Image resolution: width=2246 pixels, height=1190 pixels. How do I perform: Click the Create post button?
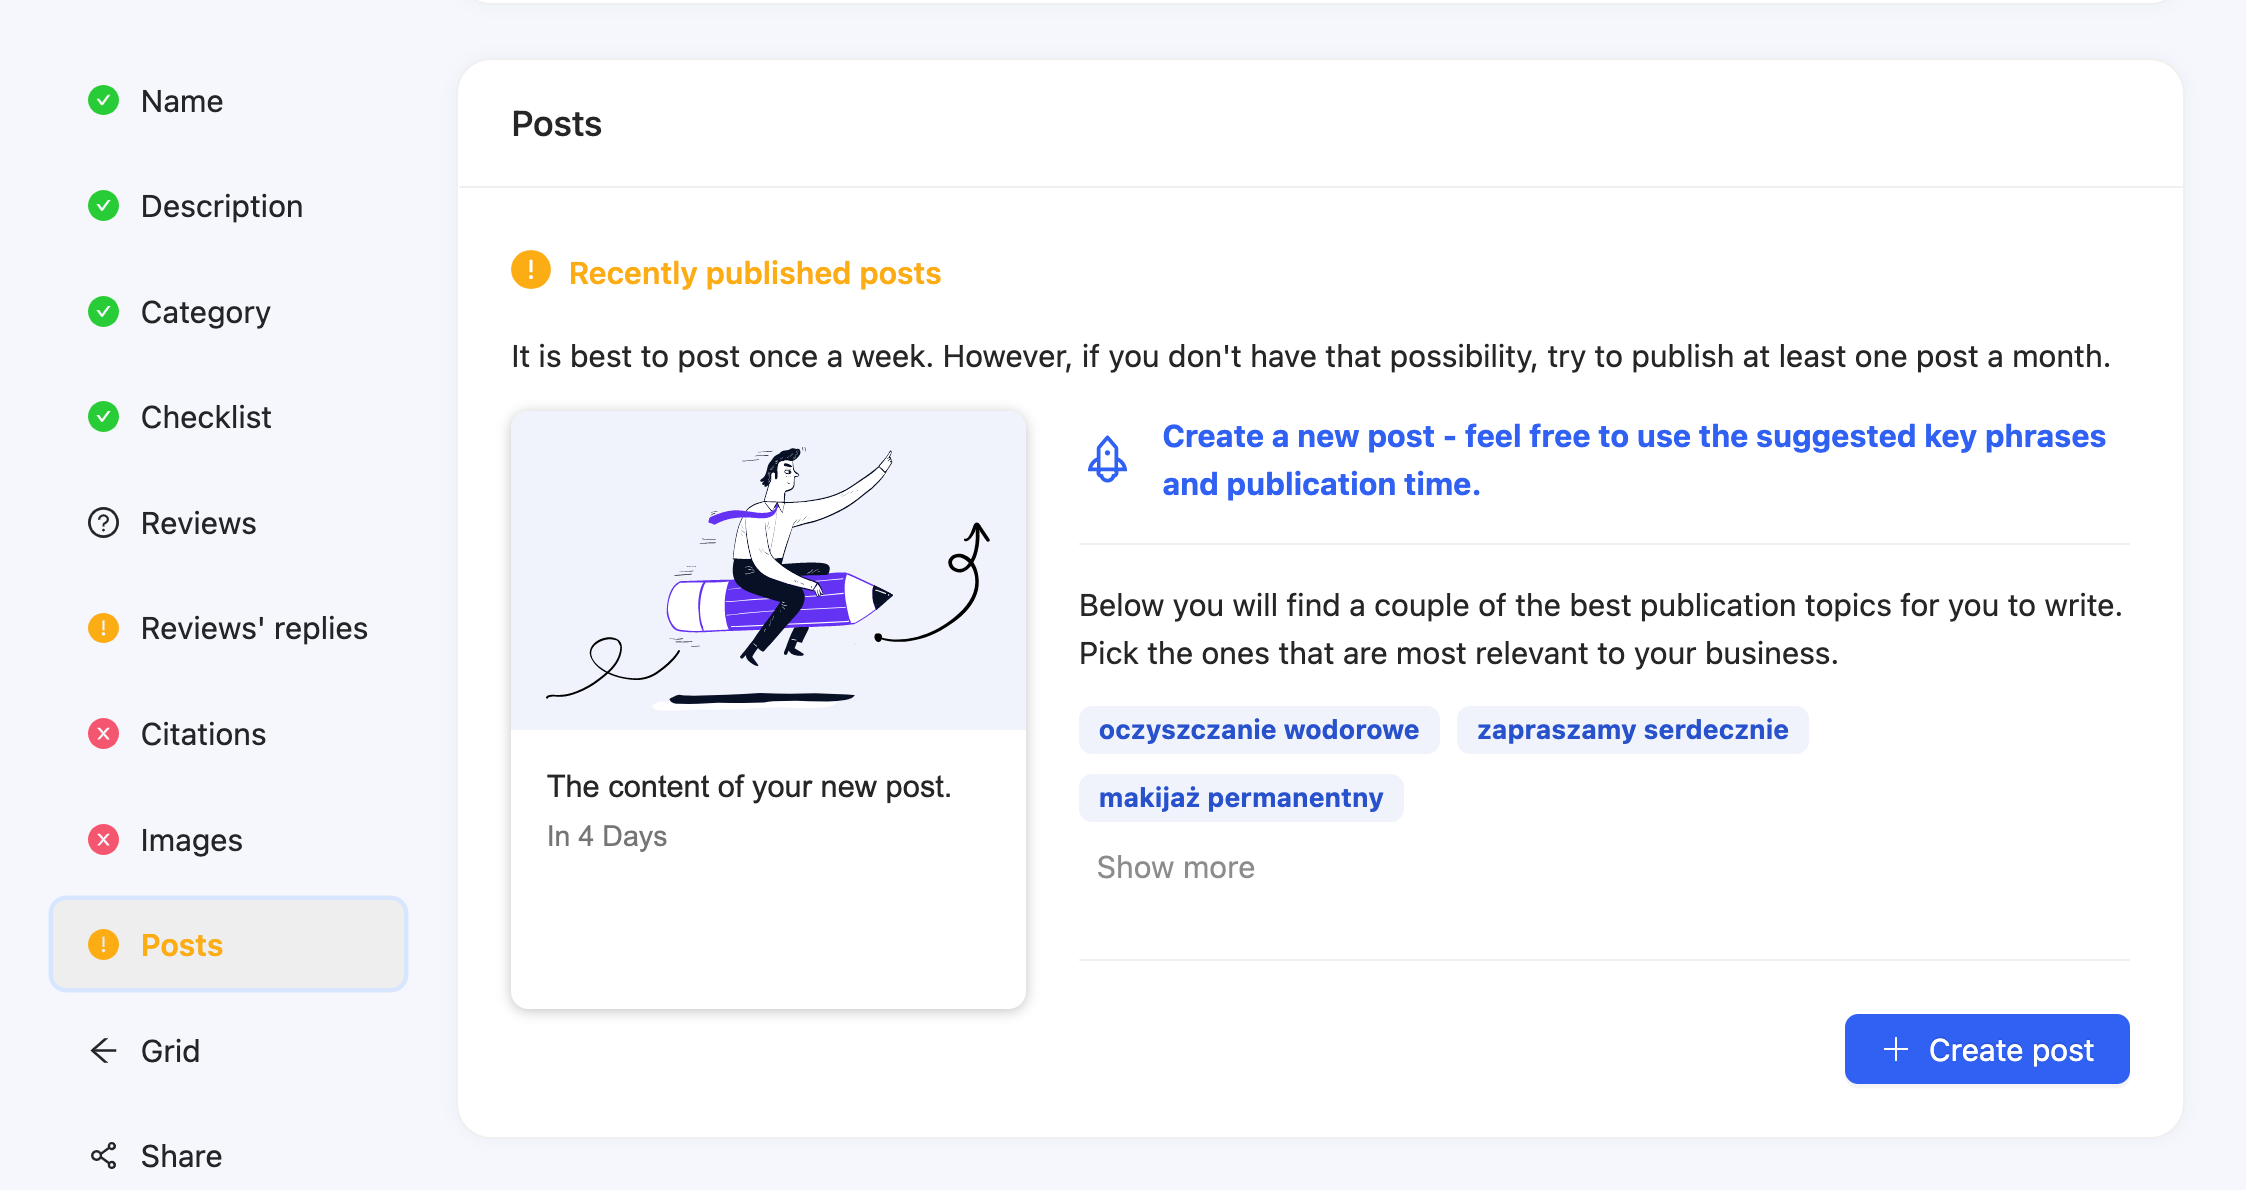(1987, 1049)
